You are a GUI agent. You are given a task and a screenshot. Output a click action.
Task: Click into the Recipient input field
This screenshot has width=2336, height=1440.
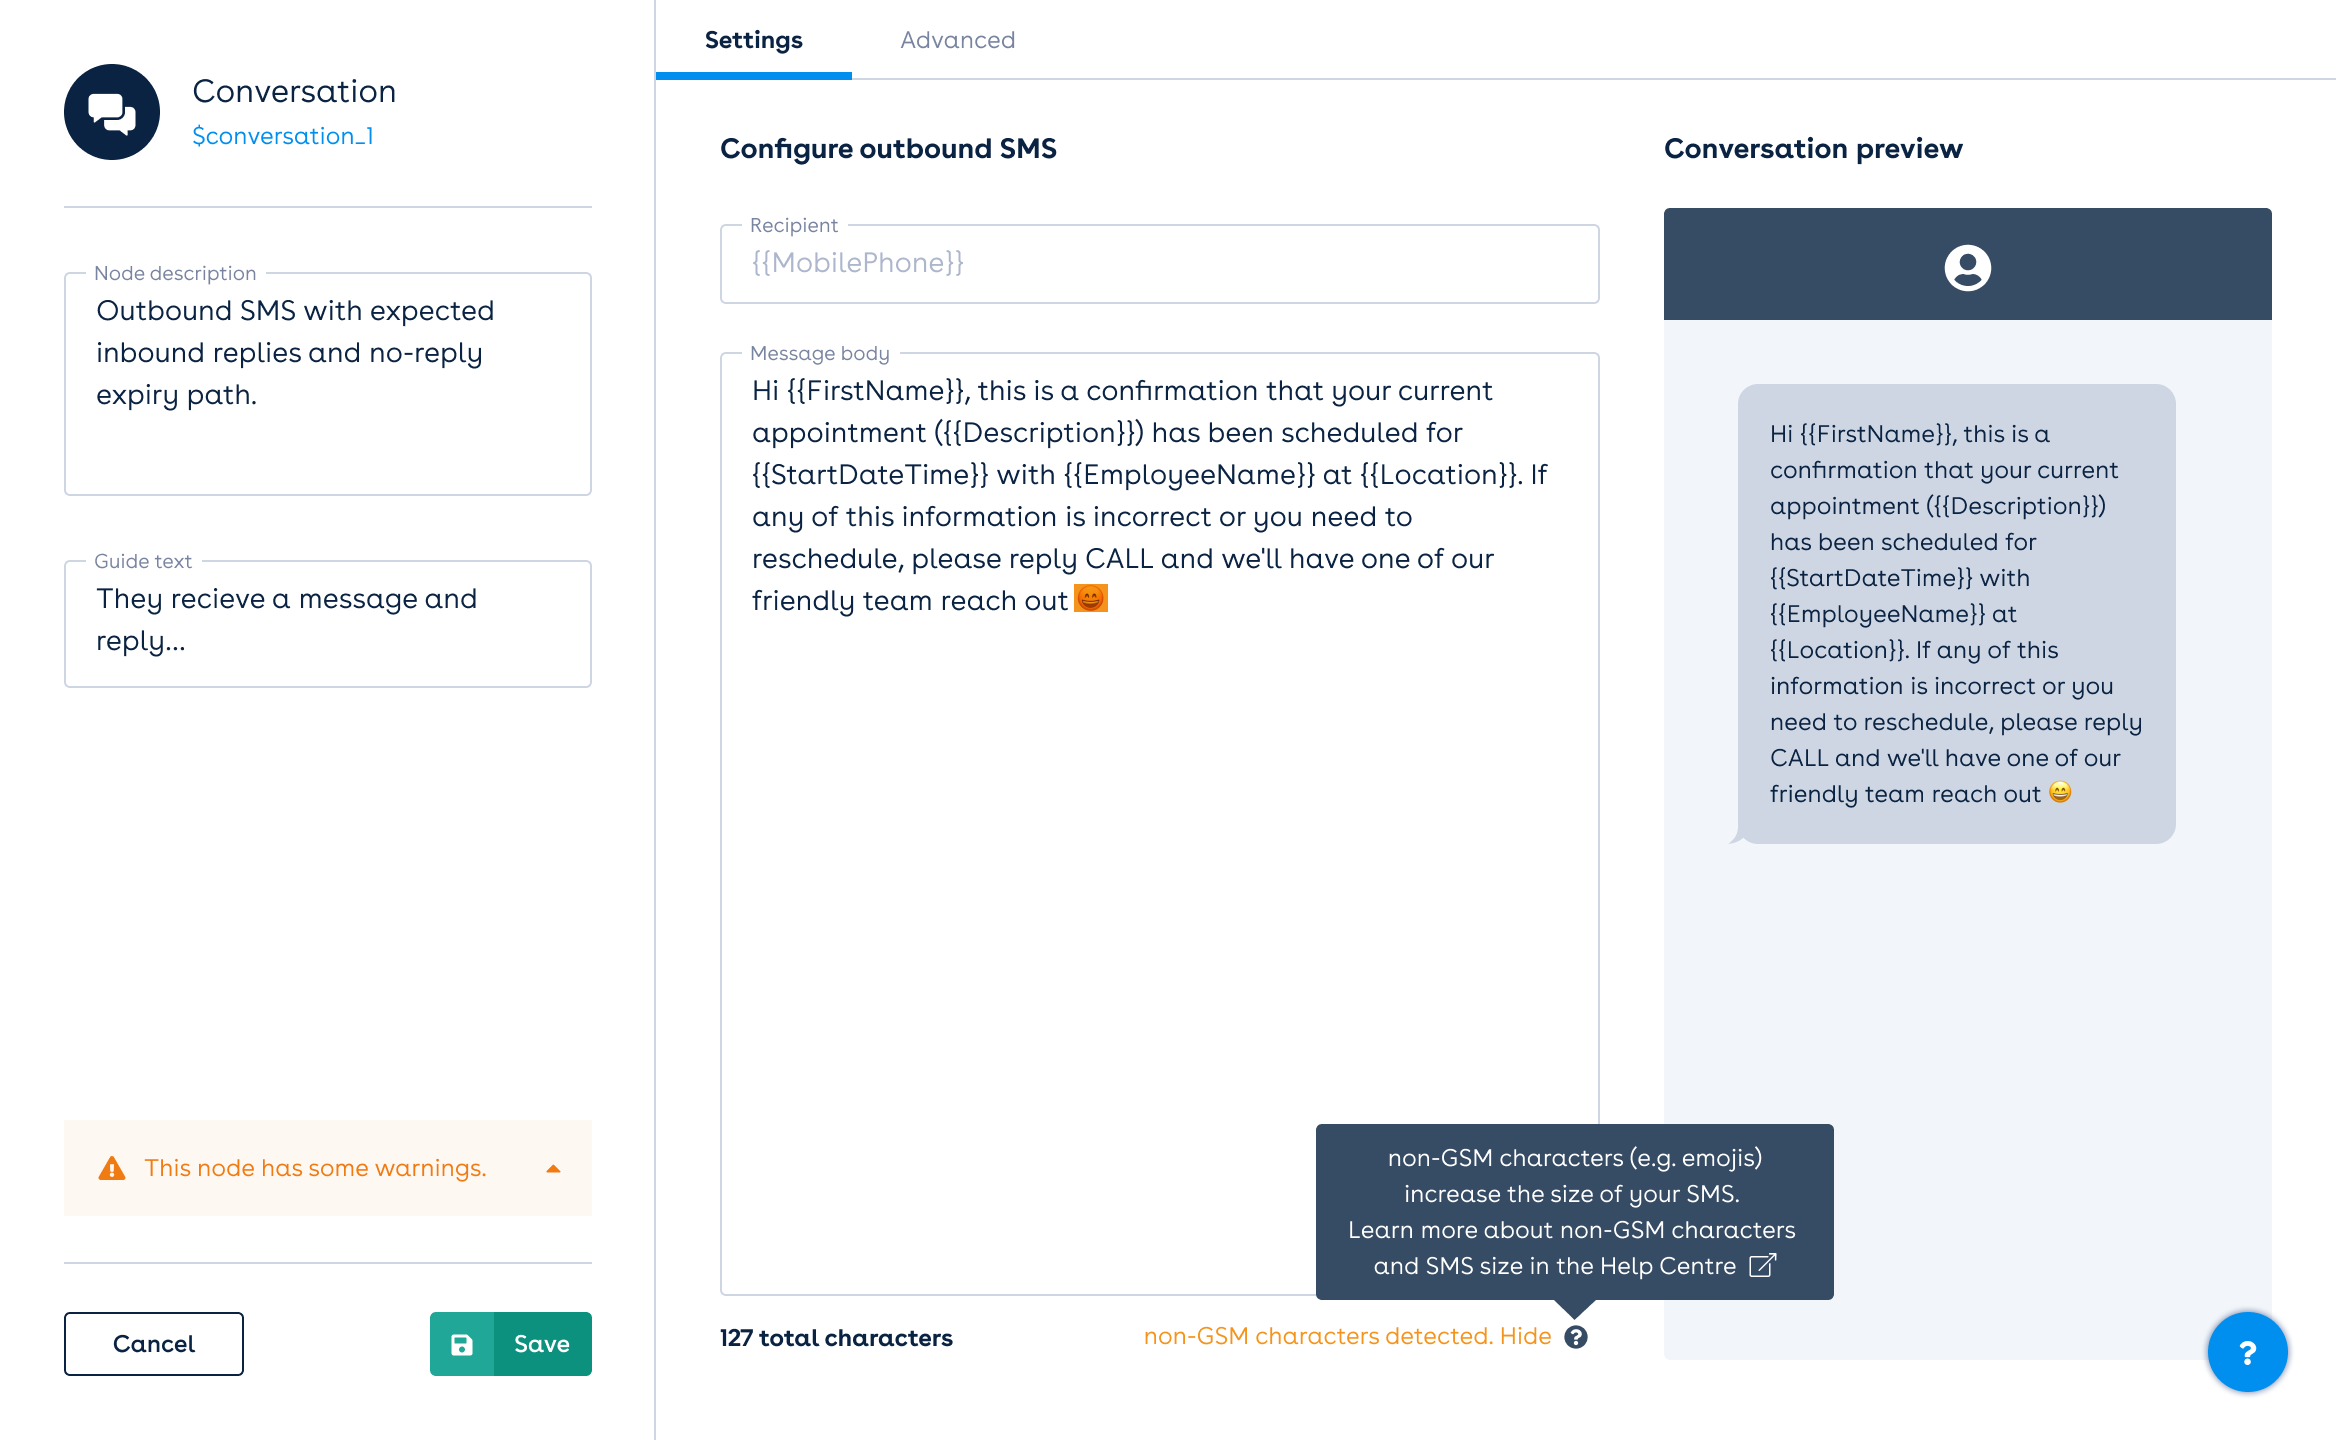[1159, 264]
